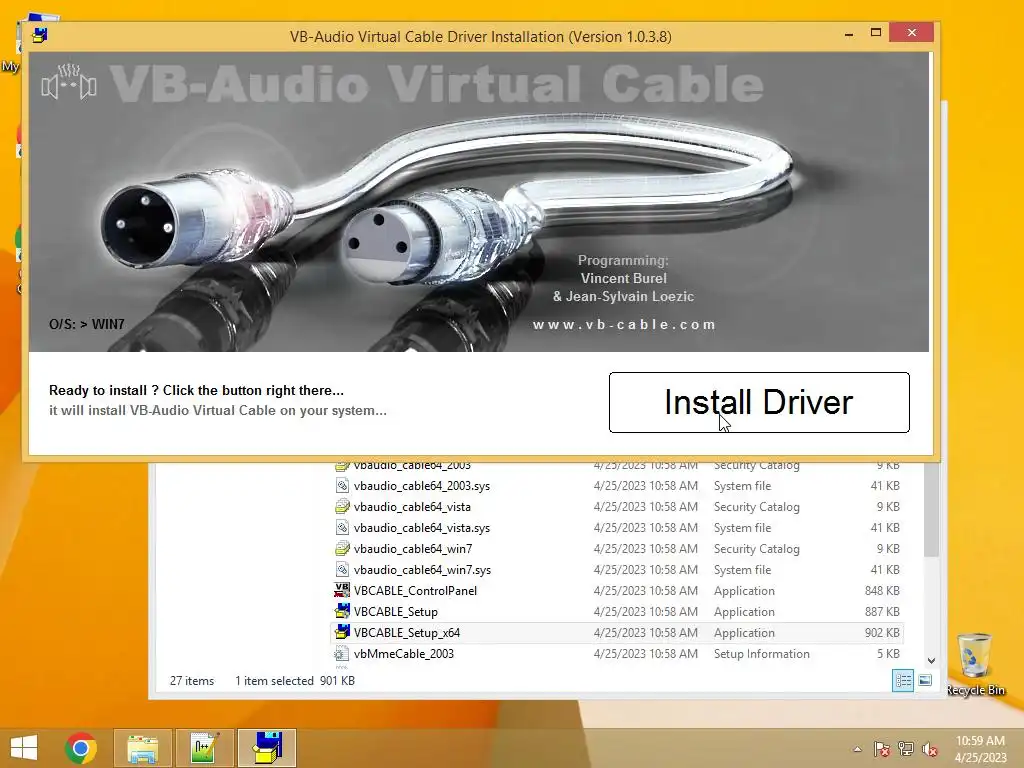Select the file name vbaudio_cable64_2003.sys
Screen dimensions: 1024x768
tap(422, 486)
